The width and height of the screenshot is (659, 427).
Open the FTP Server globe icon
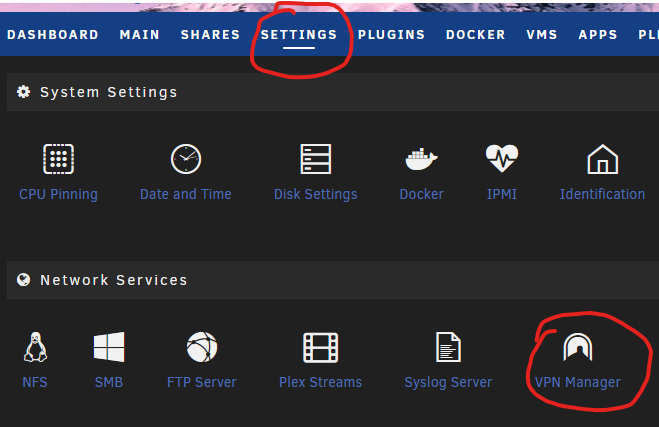pyautogui.click(x=202, y=347)
